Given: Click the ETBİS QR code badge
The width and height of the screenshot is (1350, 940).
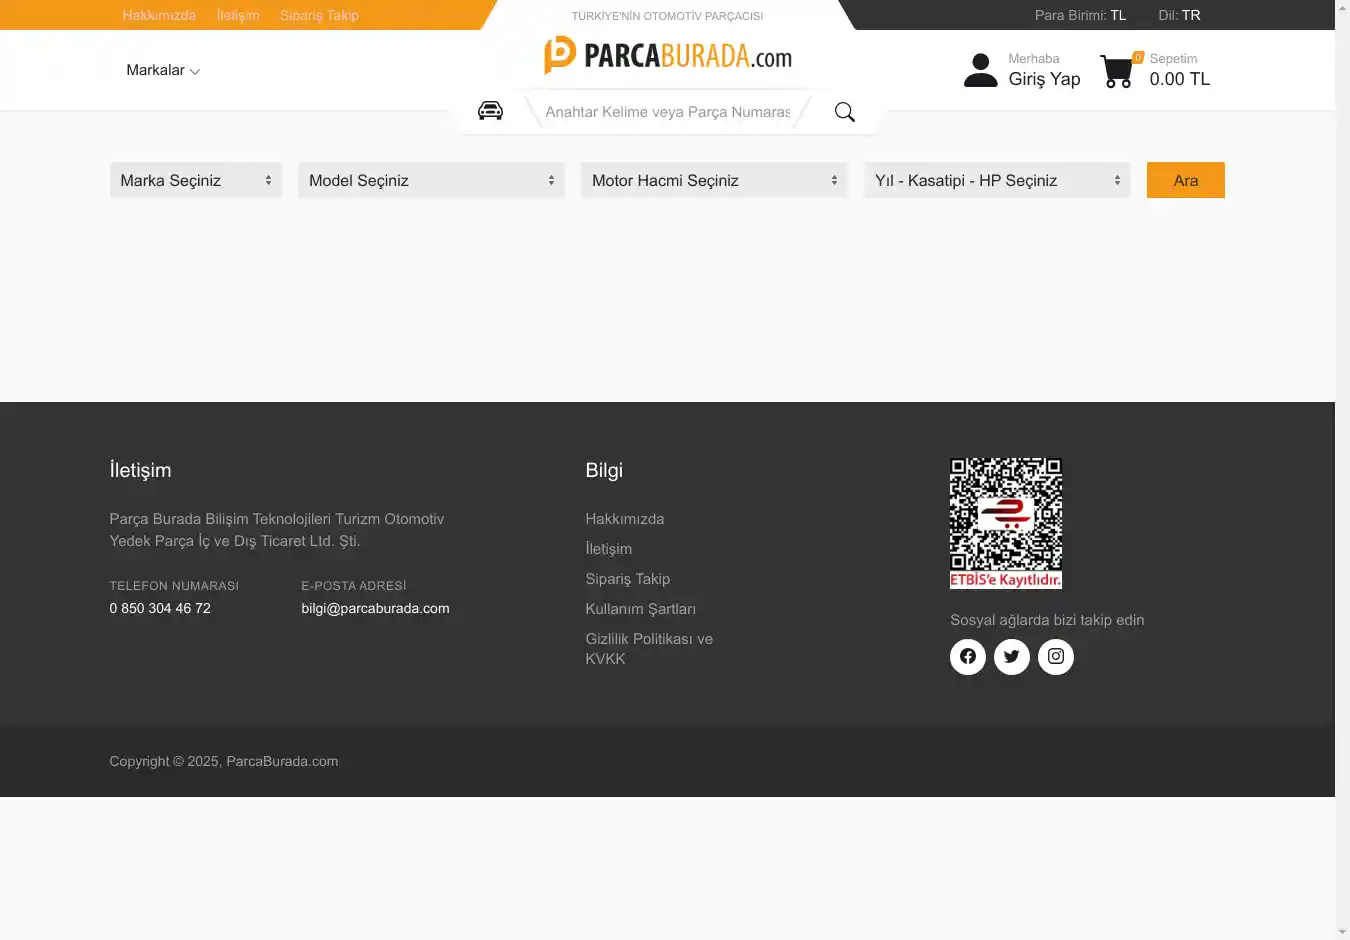Looking at the screenshot, I should click(x=1005, y=523).
